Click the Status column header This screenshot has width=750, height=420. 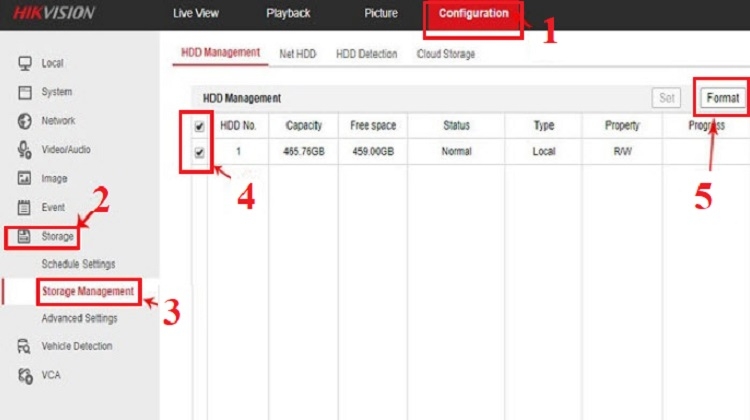tap(456, 126)
